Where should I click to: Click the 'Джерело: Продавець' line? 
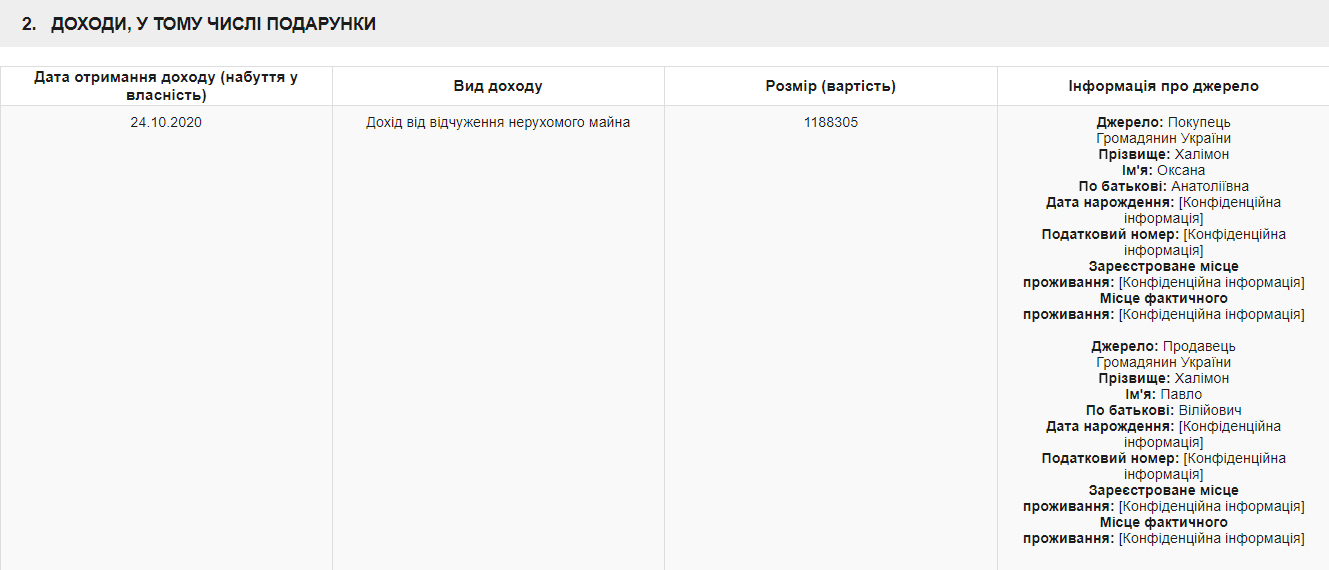[1163, 346]
